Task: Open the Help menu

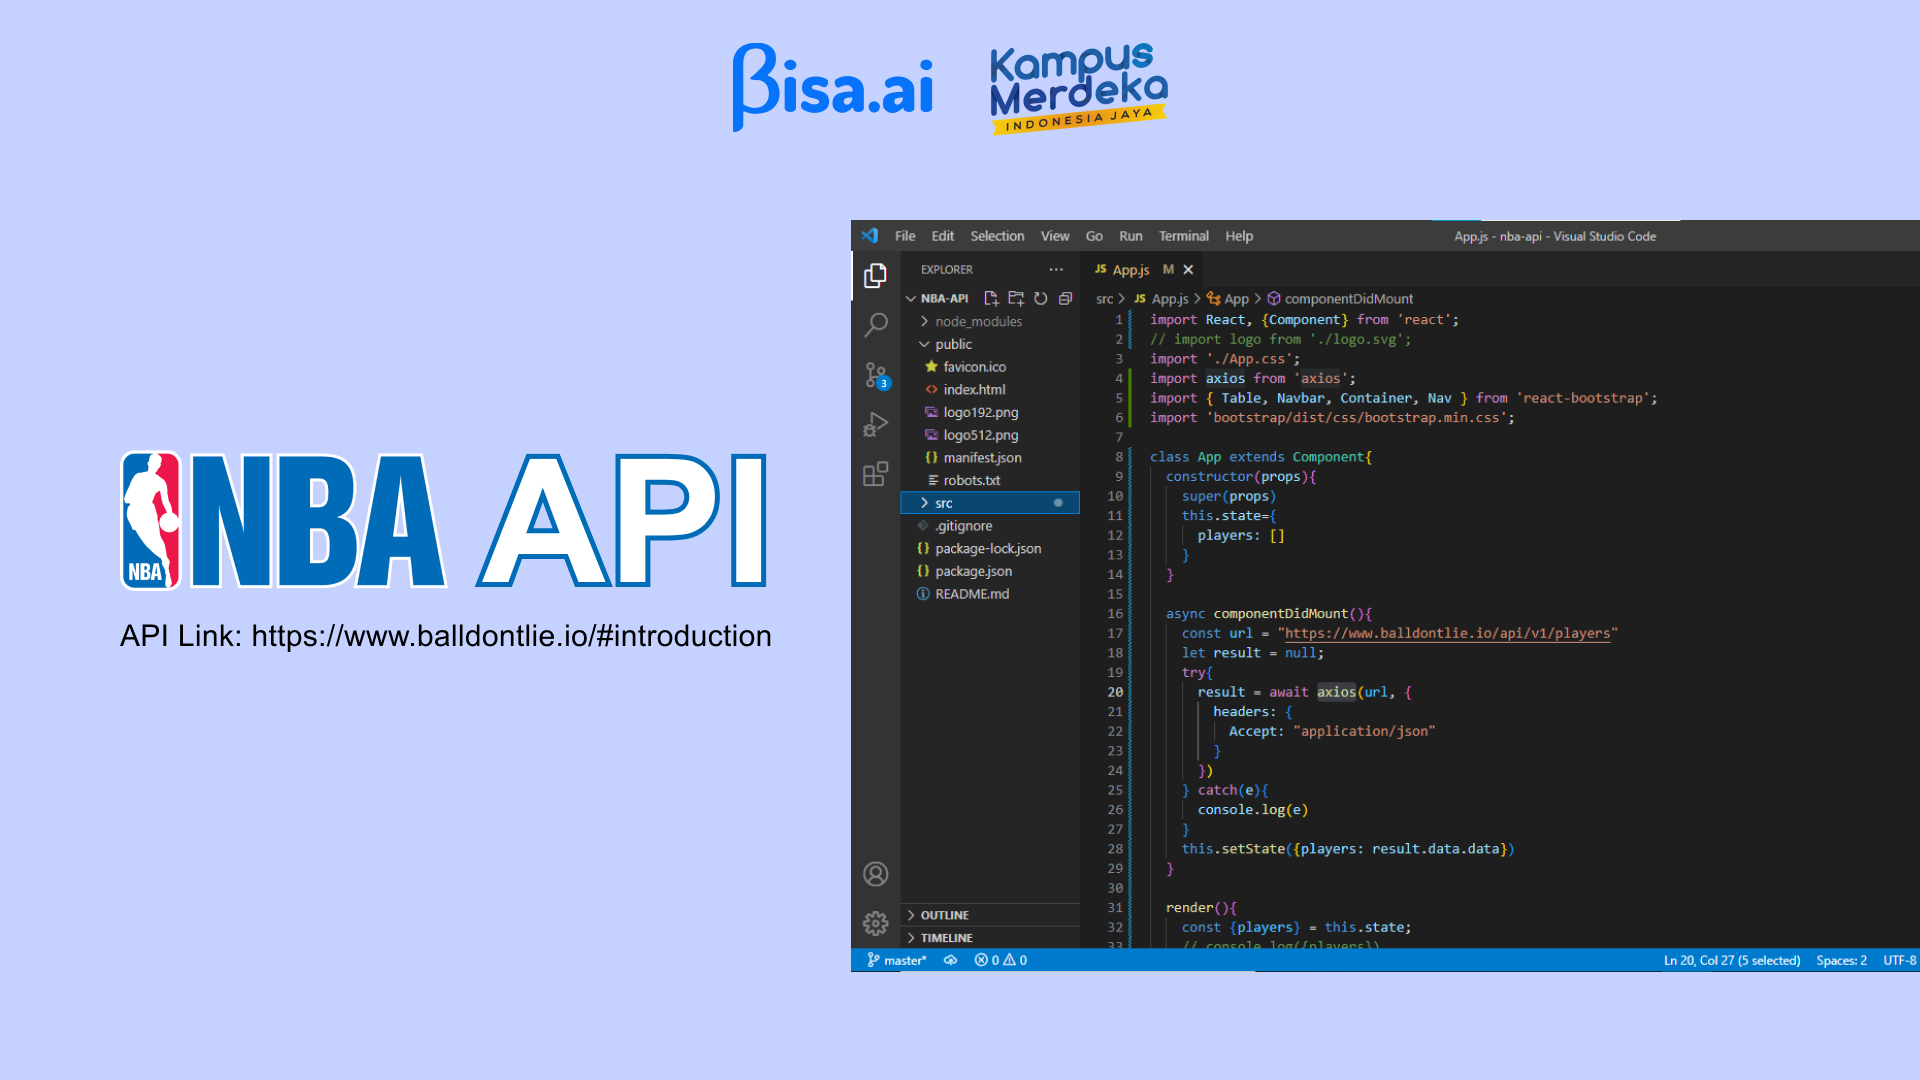Action: point(1239,236)
